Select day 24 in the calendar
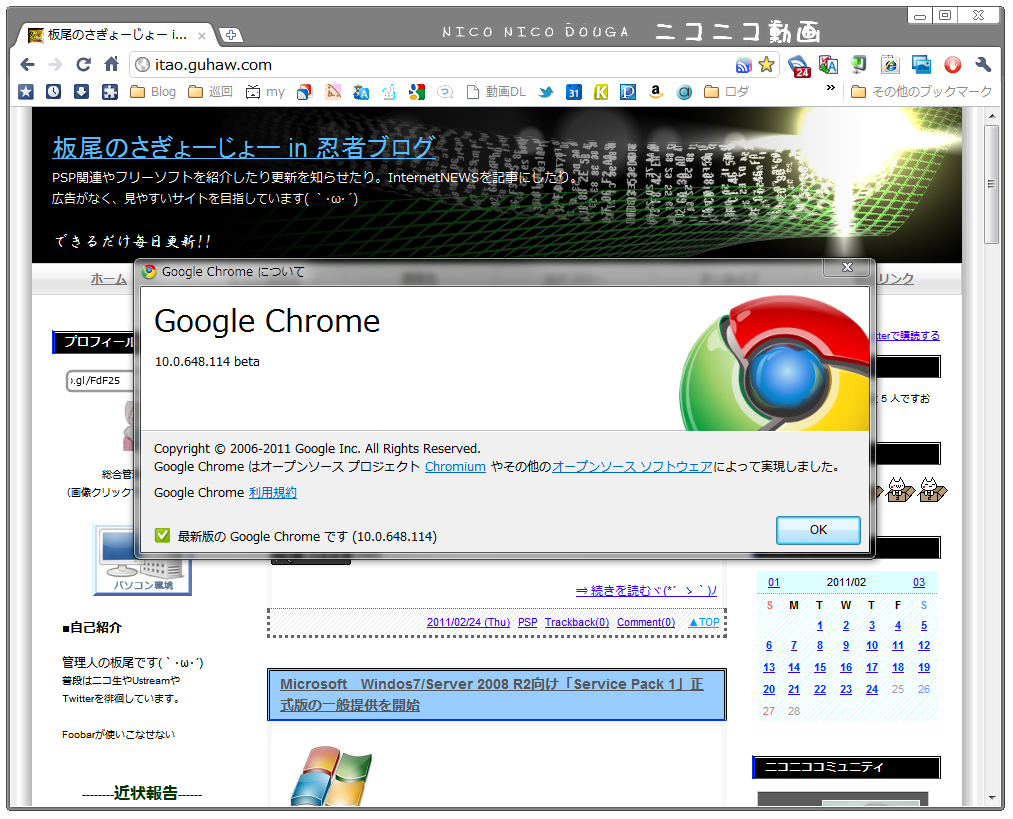 click(x=872, y=689)
